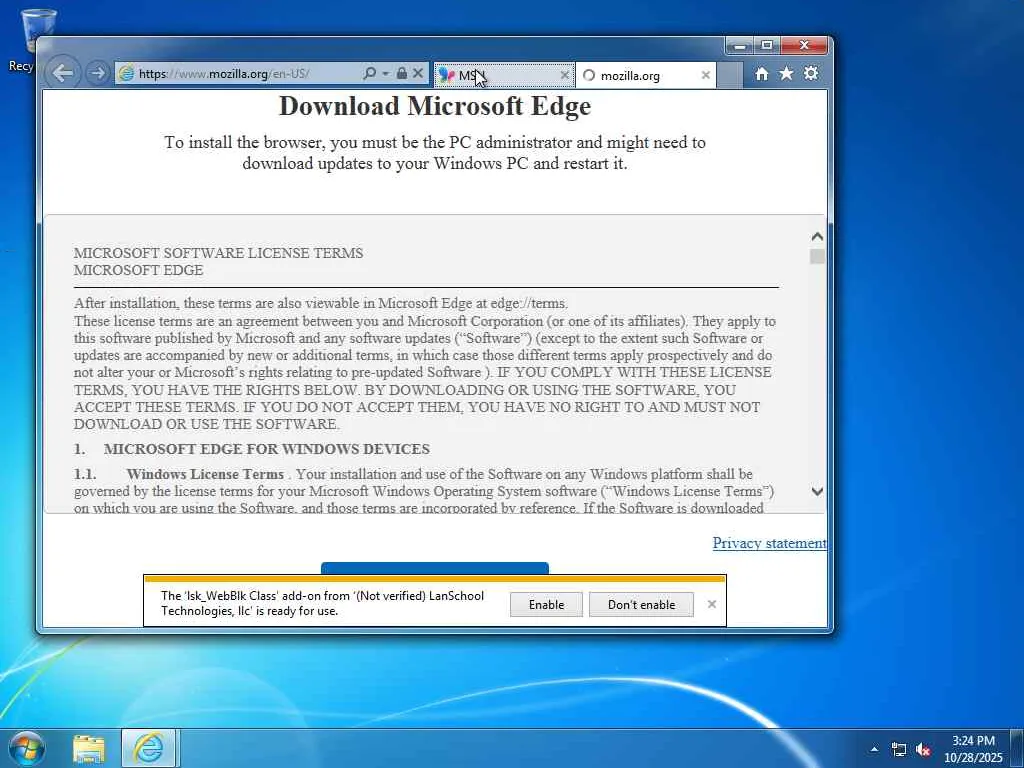The image size is (1024, 768).
Task: Minimize the Internet Explorer window
Action: coord(740,45)
